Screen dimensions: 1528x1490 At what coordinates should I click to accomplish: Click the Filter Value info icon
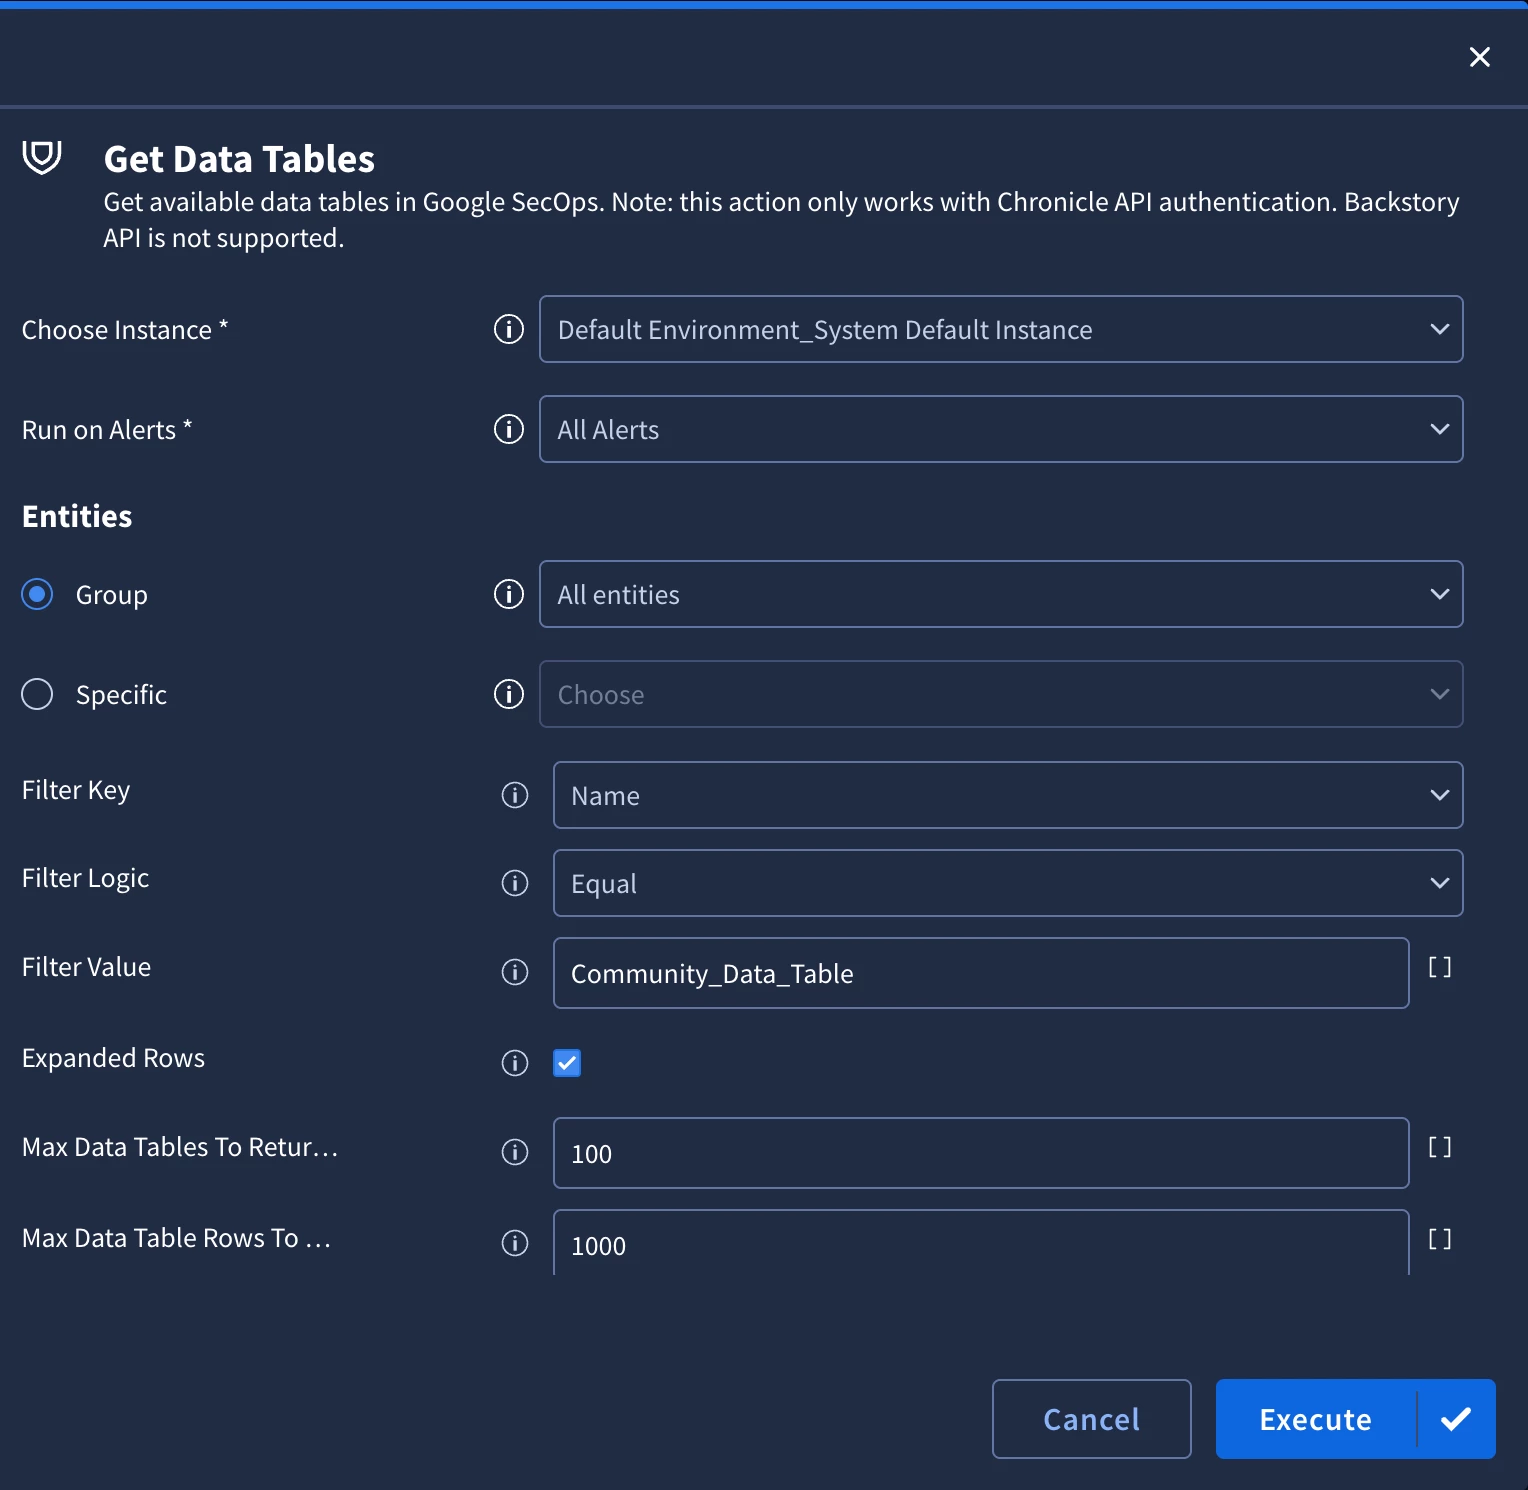click(x=515, y=972)
